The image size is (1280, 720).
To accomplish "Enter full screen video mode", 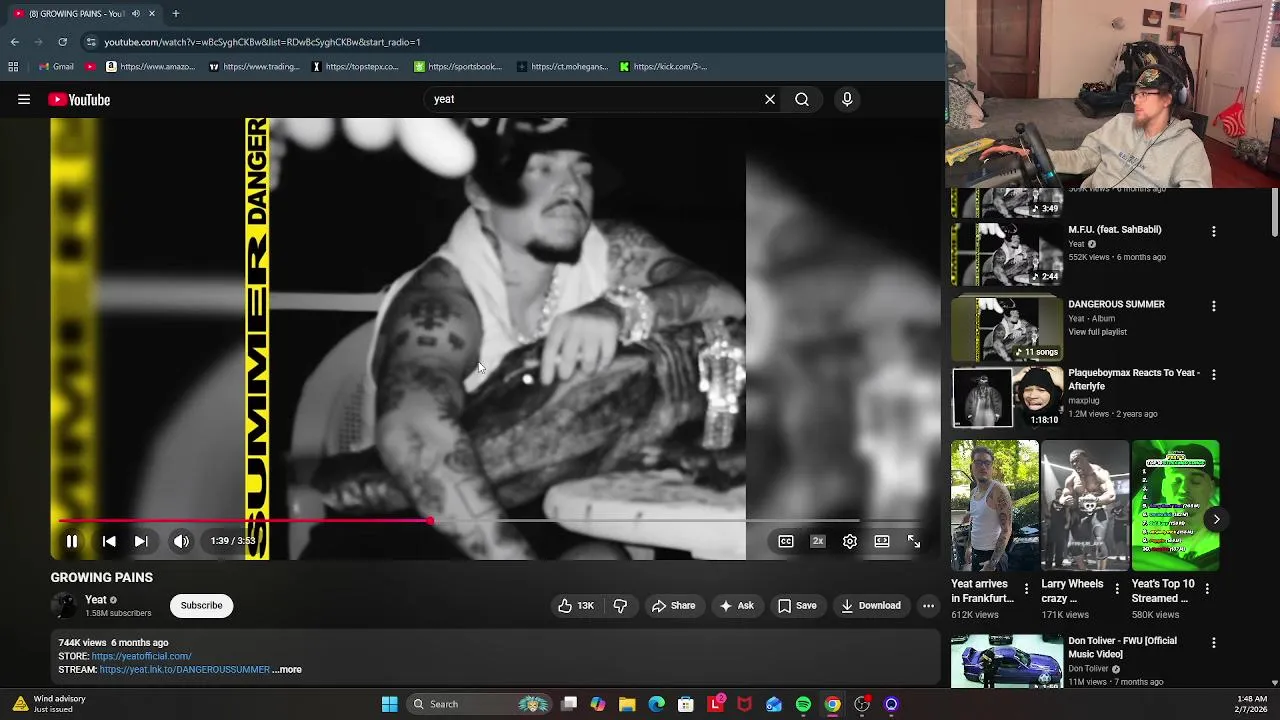I will pos(914,541).
